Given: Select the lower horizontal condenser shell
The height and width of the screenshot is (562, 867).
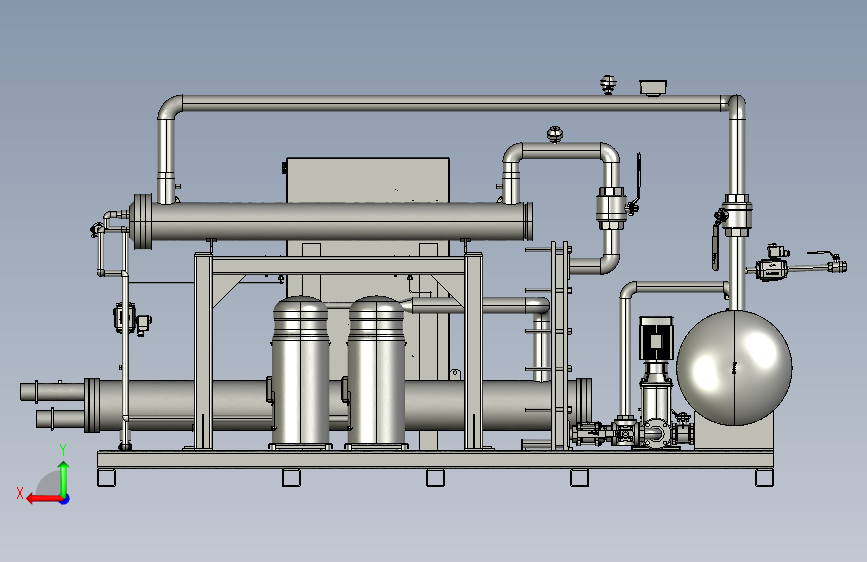Looking at the screenshot, I should tap(337, 405).
